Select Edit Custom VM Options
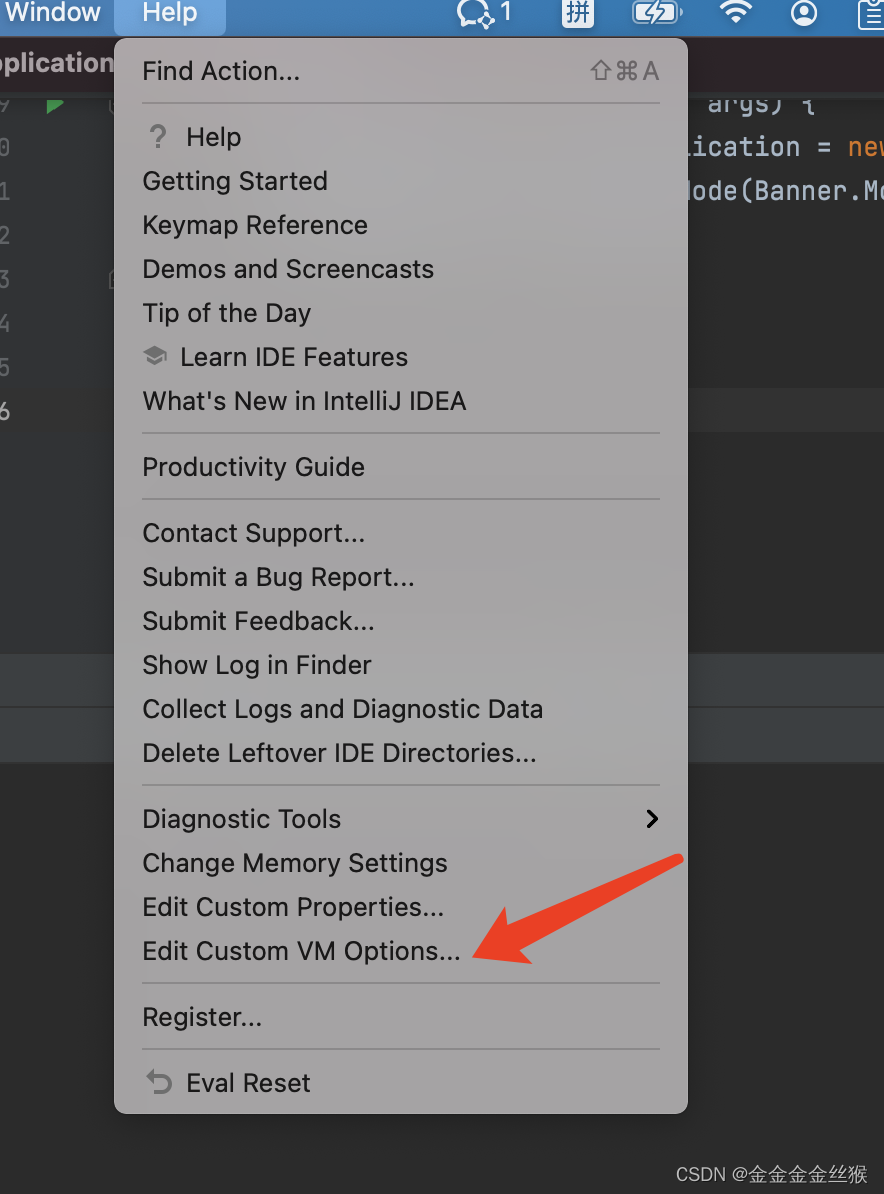The height and width of the screenshot is (1194, 884). [301, 951]
